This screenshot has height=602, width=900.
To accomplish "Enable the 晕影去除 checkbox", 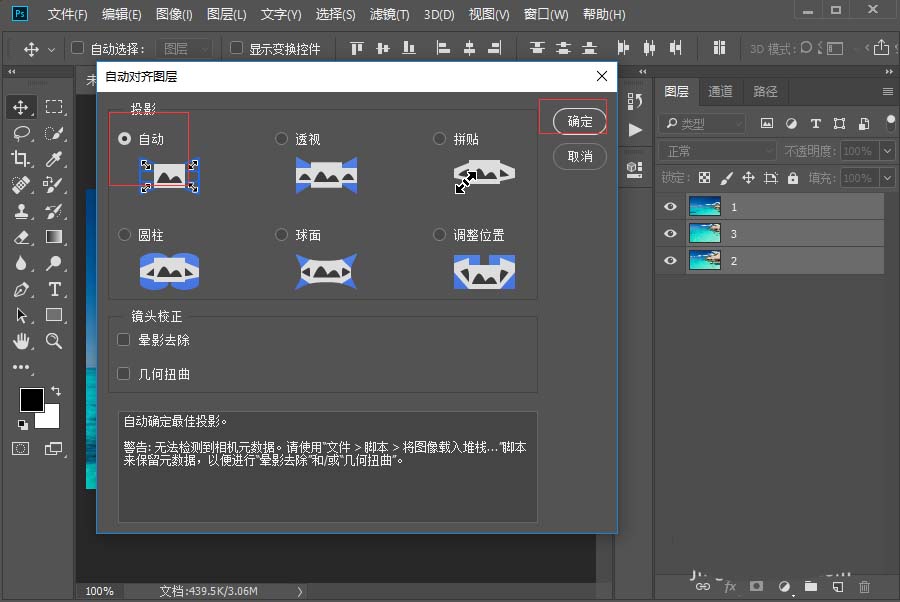I will [x=122, y=339].
